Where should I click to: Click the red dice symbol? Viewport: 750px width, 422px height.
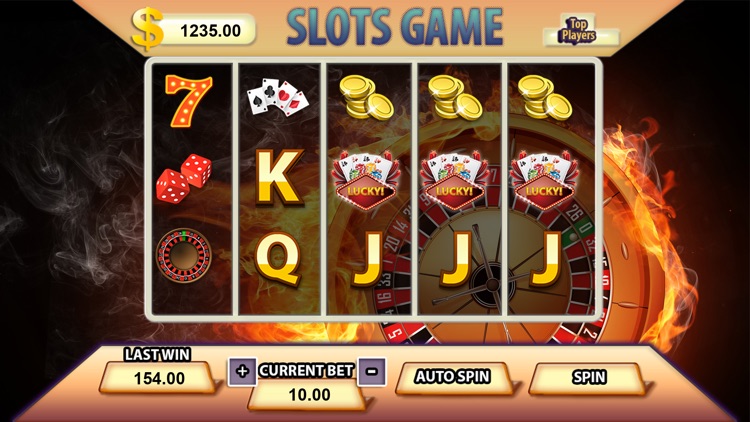click(184, 178)
